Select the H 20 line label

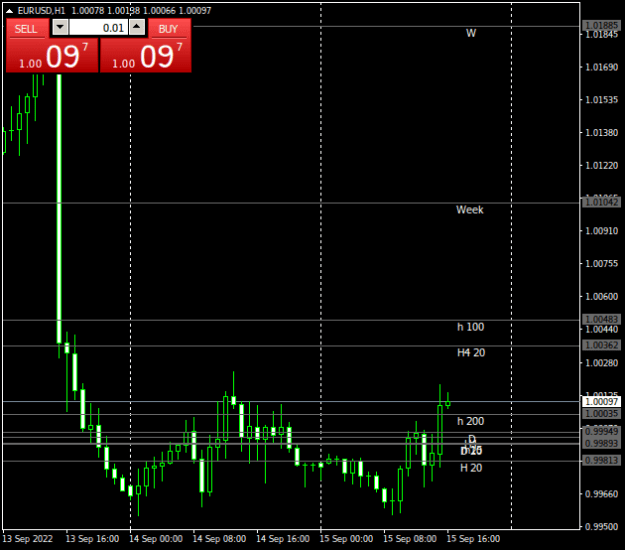(x=471, y=468)
